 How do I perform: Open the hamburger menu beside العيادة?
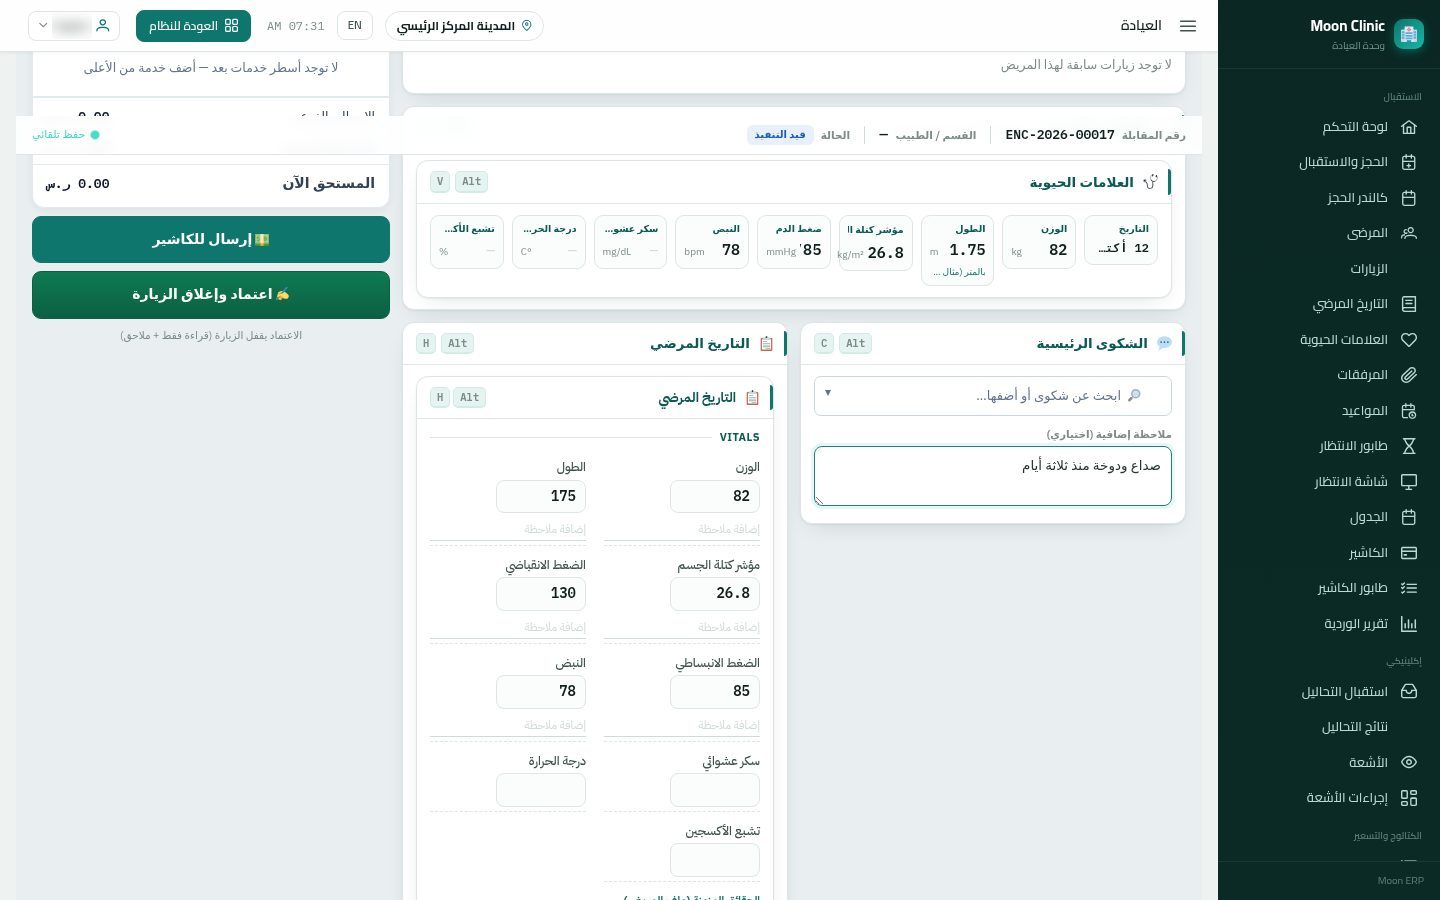click(1188, 26)
